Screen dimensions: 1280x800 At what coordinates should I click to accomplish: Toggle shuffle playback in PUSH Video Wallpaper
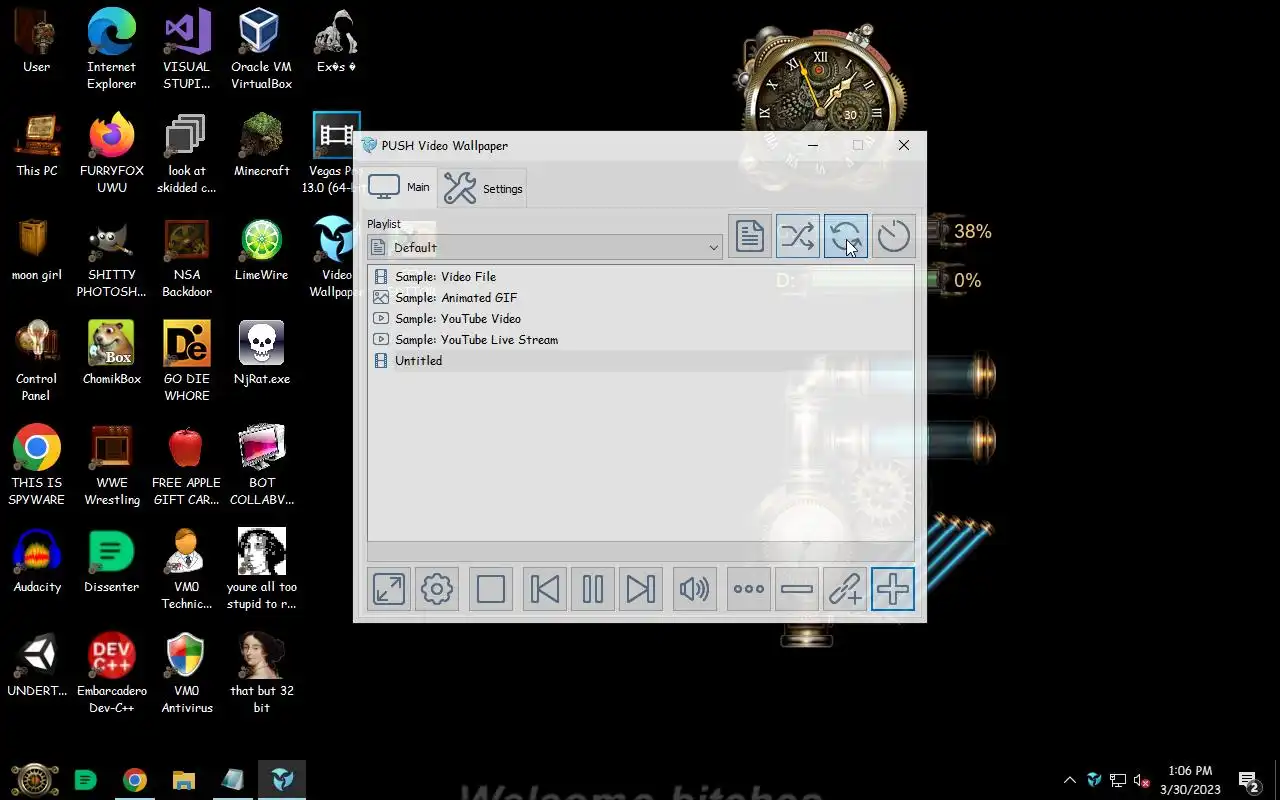(797, 237)
